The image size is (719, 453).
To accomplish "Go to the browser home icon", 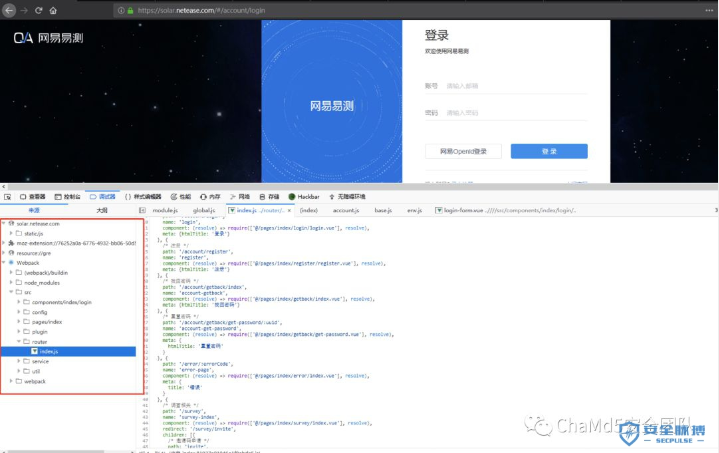I will click(x=53, y=10).
